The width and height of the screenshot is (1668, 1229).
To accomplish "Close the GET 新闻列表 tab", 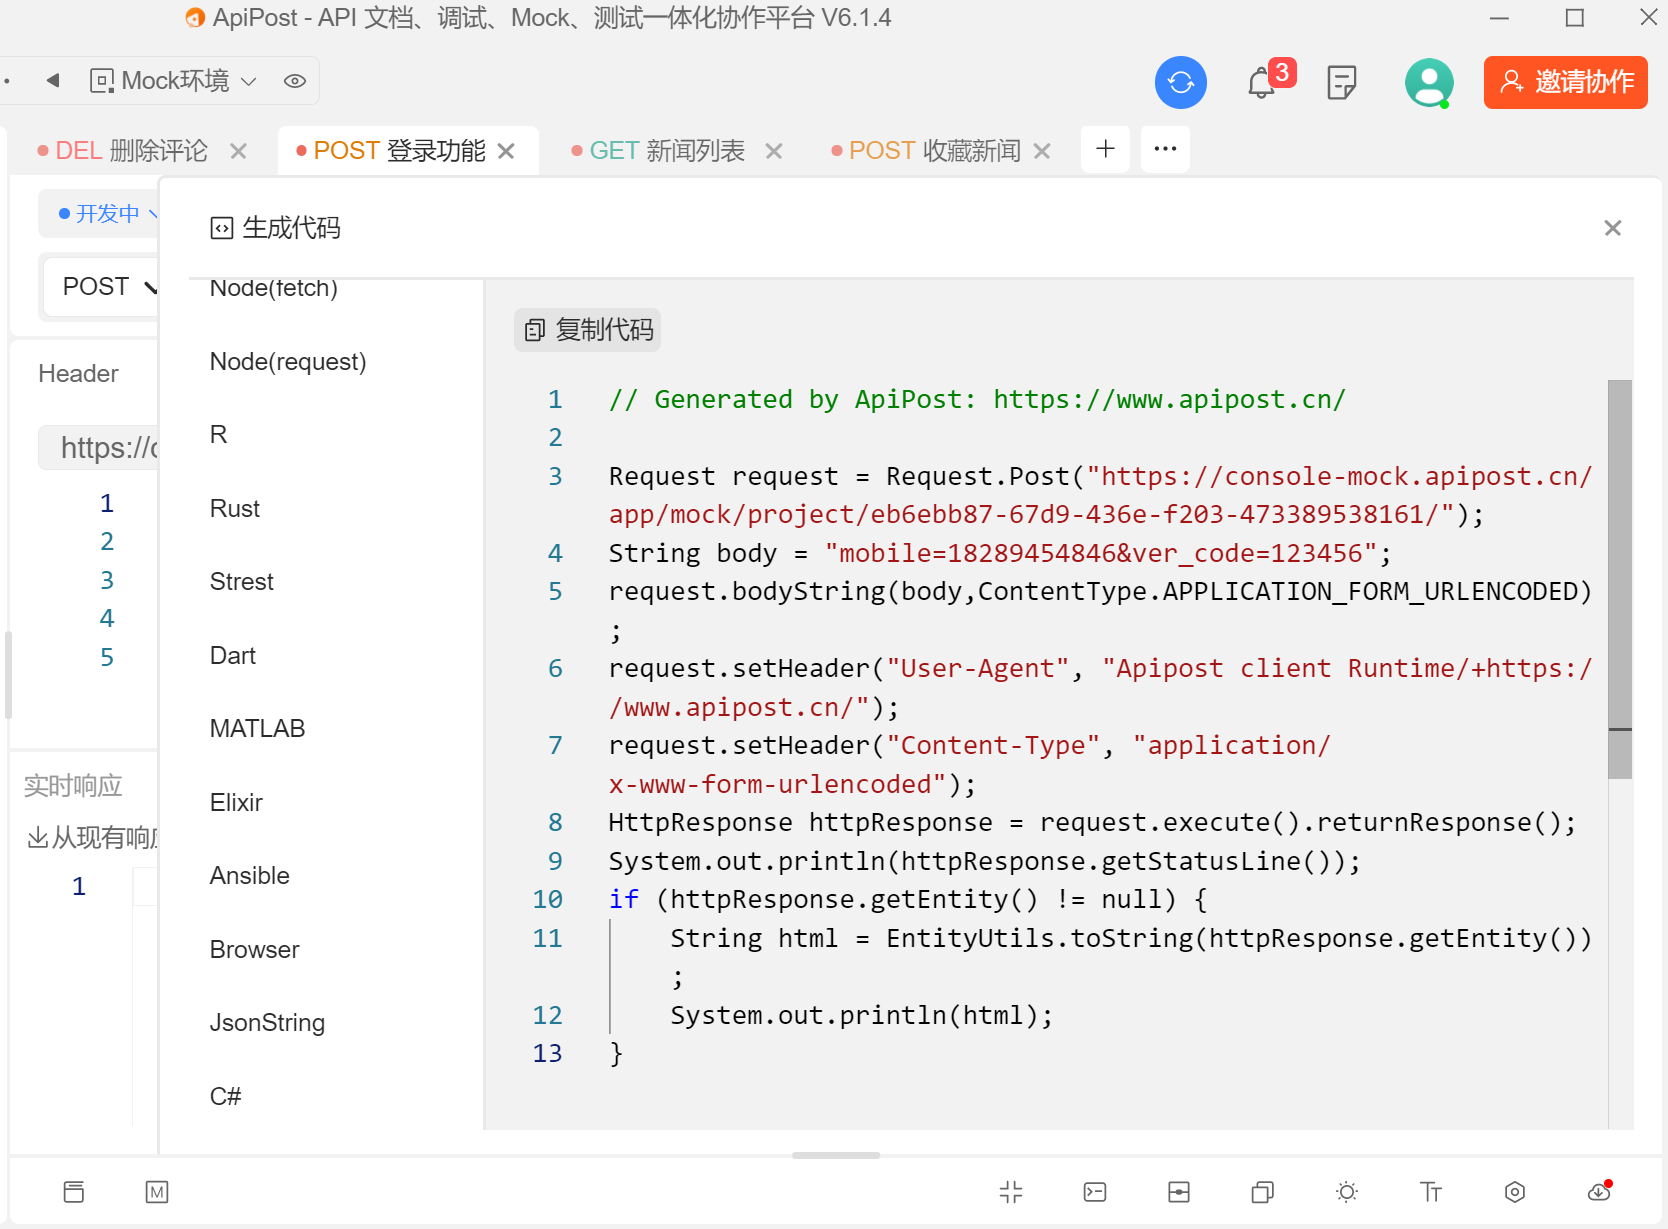I will [x=774, y=151].
